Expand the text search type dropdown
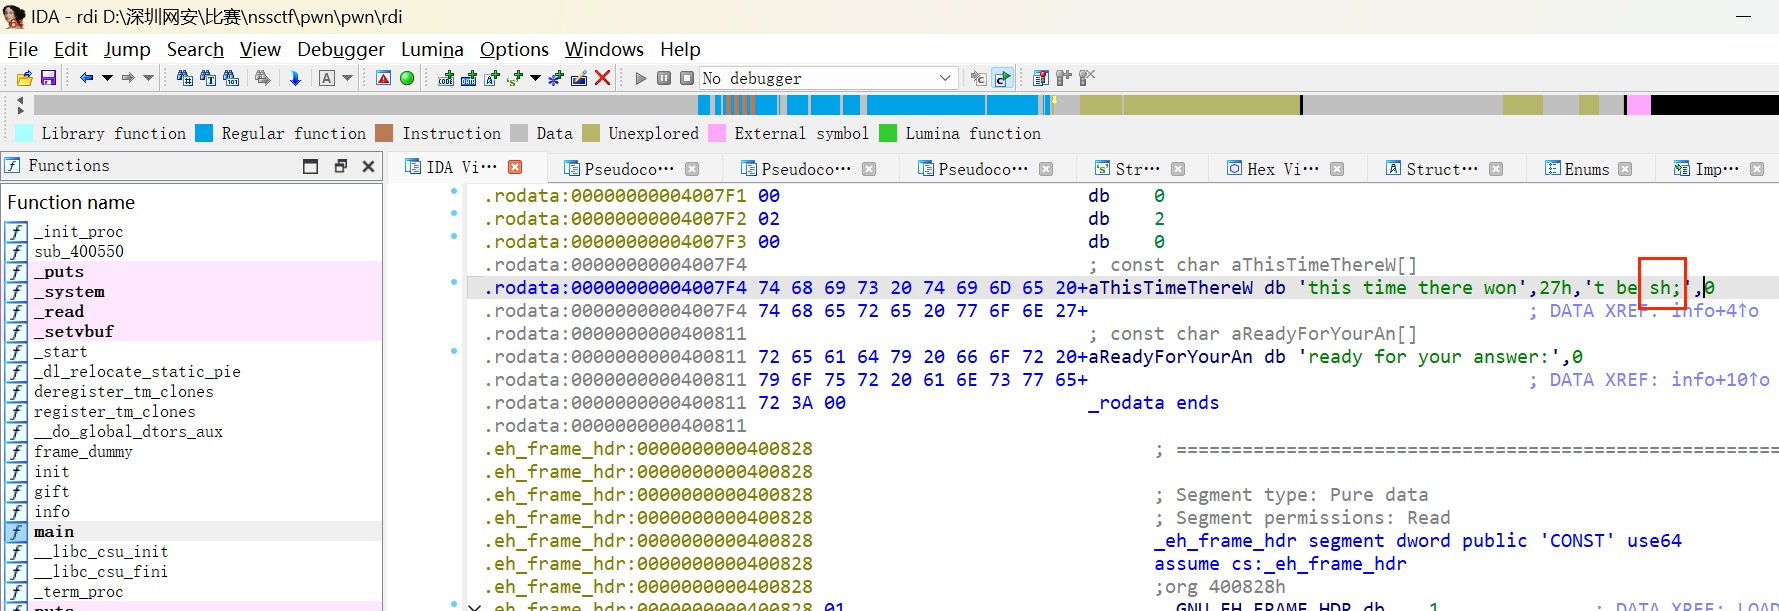This screenshot has width=1779, height=611. pyautogui.click(x=347, y=78)
